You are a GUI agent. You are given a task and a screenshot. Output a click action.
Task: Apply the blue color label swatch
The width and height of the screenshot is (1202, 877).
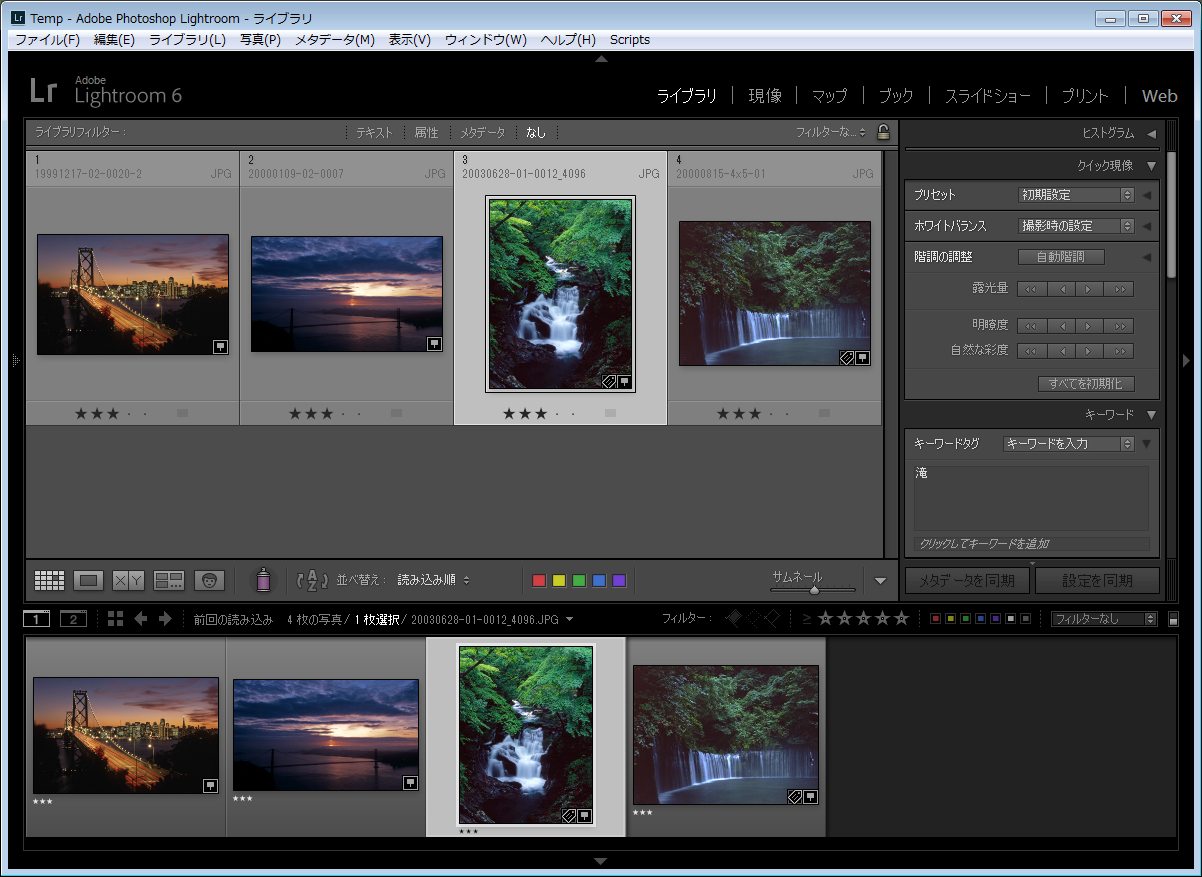point(599,581)
